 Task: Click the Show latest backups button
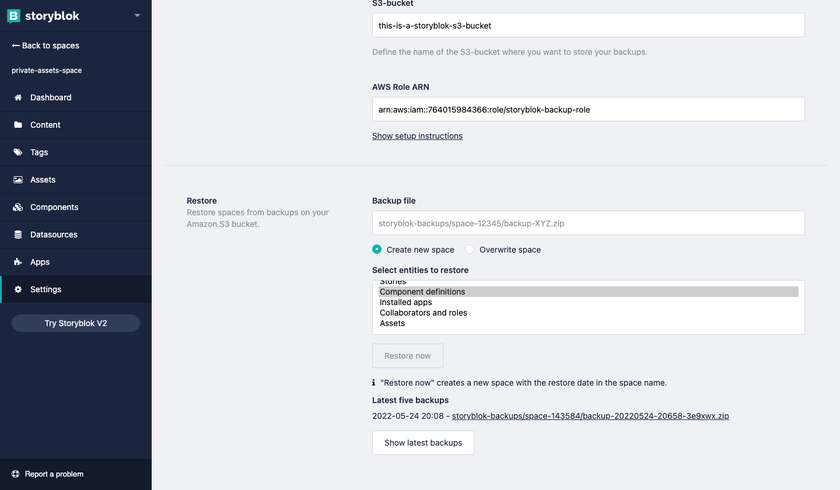click(x=423, y=443)
